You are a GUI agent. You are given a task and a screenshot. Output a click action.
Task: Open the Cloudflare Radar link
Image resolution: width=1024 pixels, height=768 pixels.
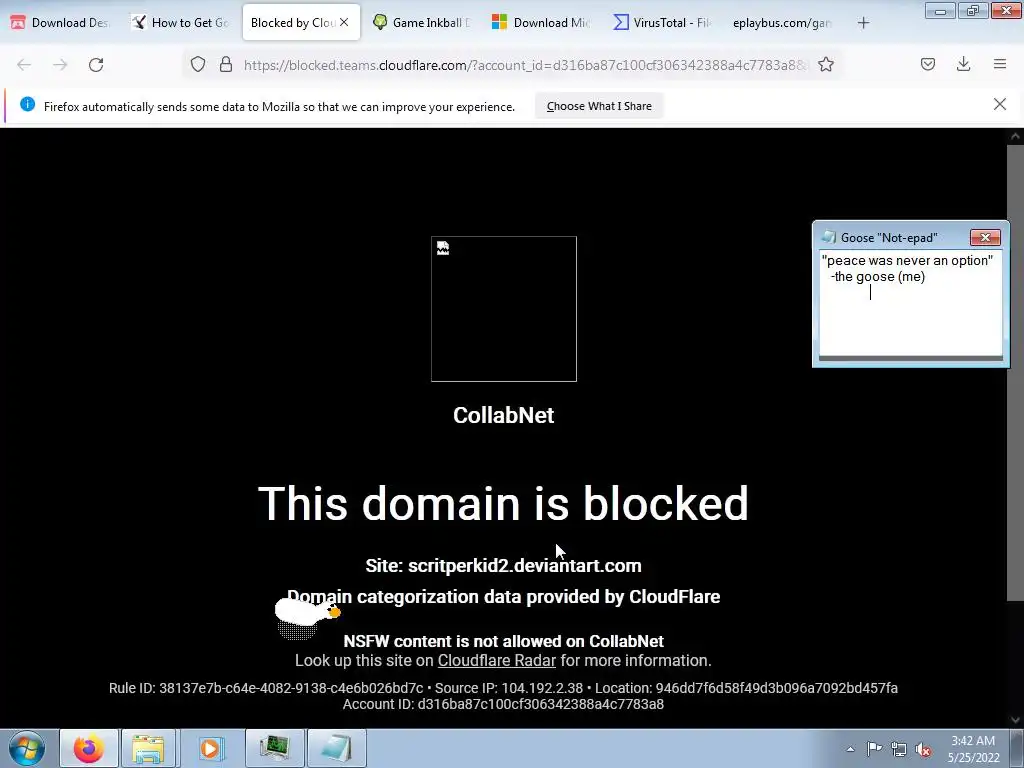pos(496,660)
